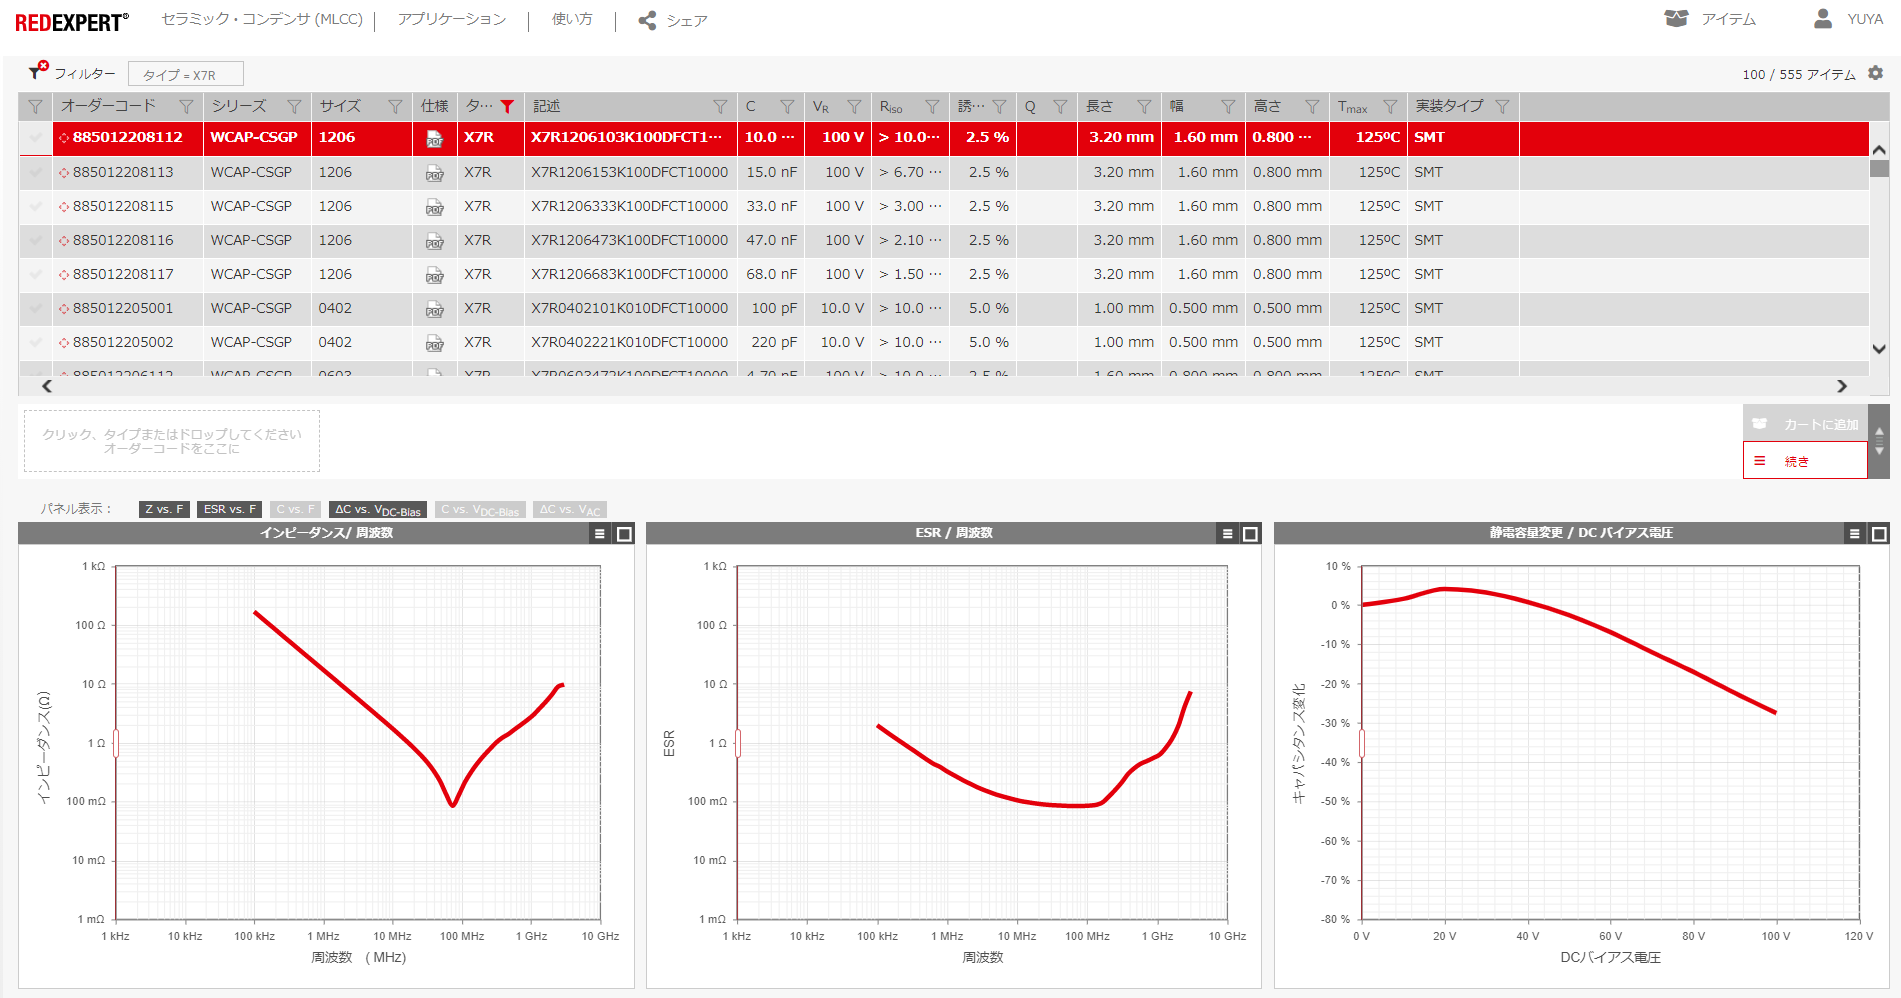Enable the ΔC vs. VAC panel
The height and width of the screenshot is (998, 1901).
point(569,509)
